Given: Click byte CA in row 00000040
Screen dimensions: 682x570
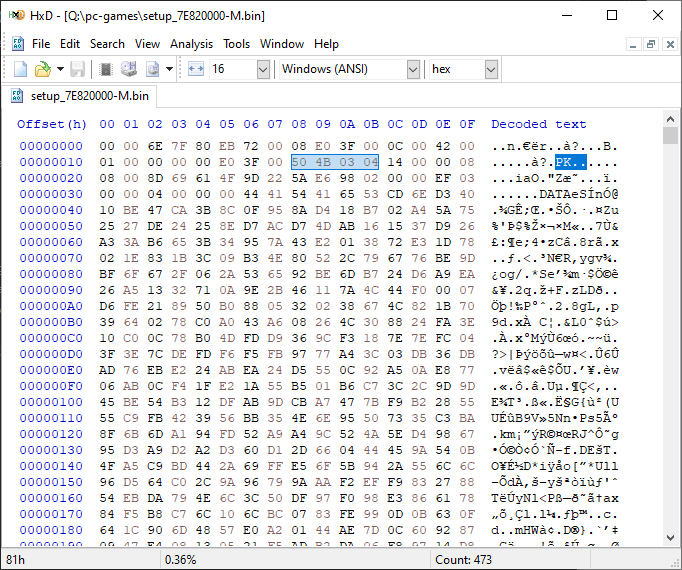Looking at the screenshot, I should [x=179, y=210].
